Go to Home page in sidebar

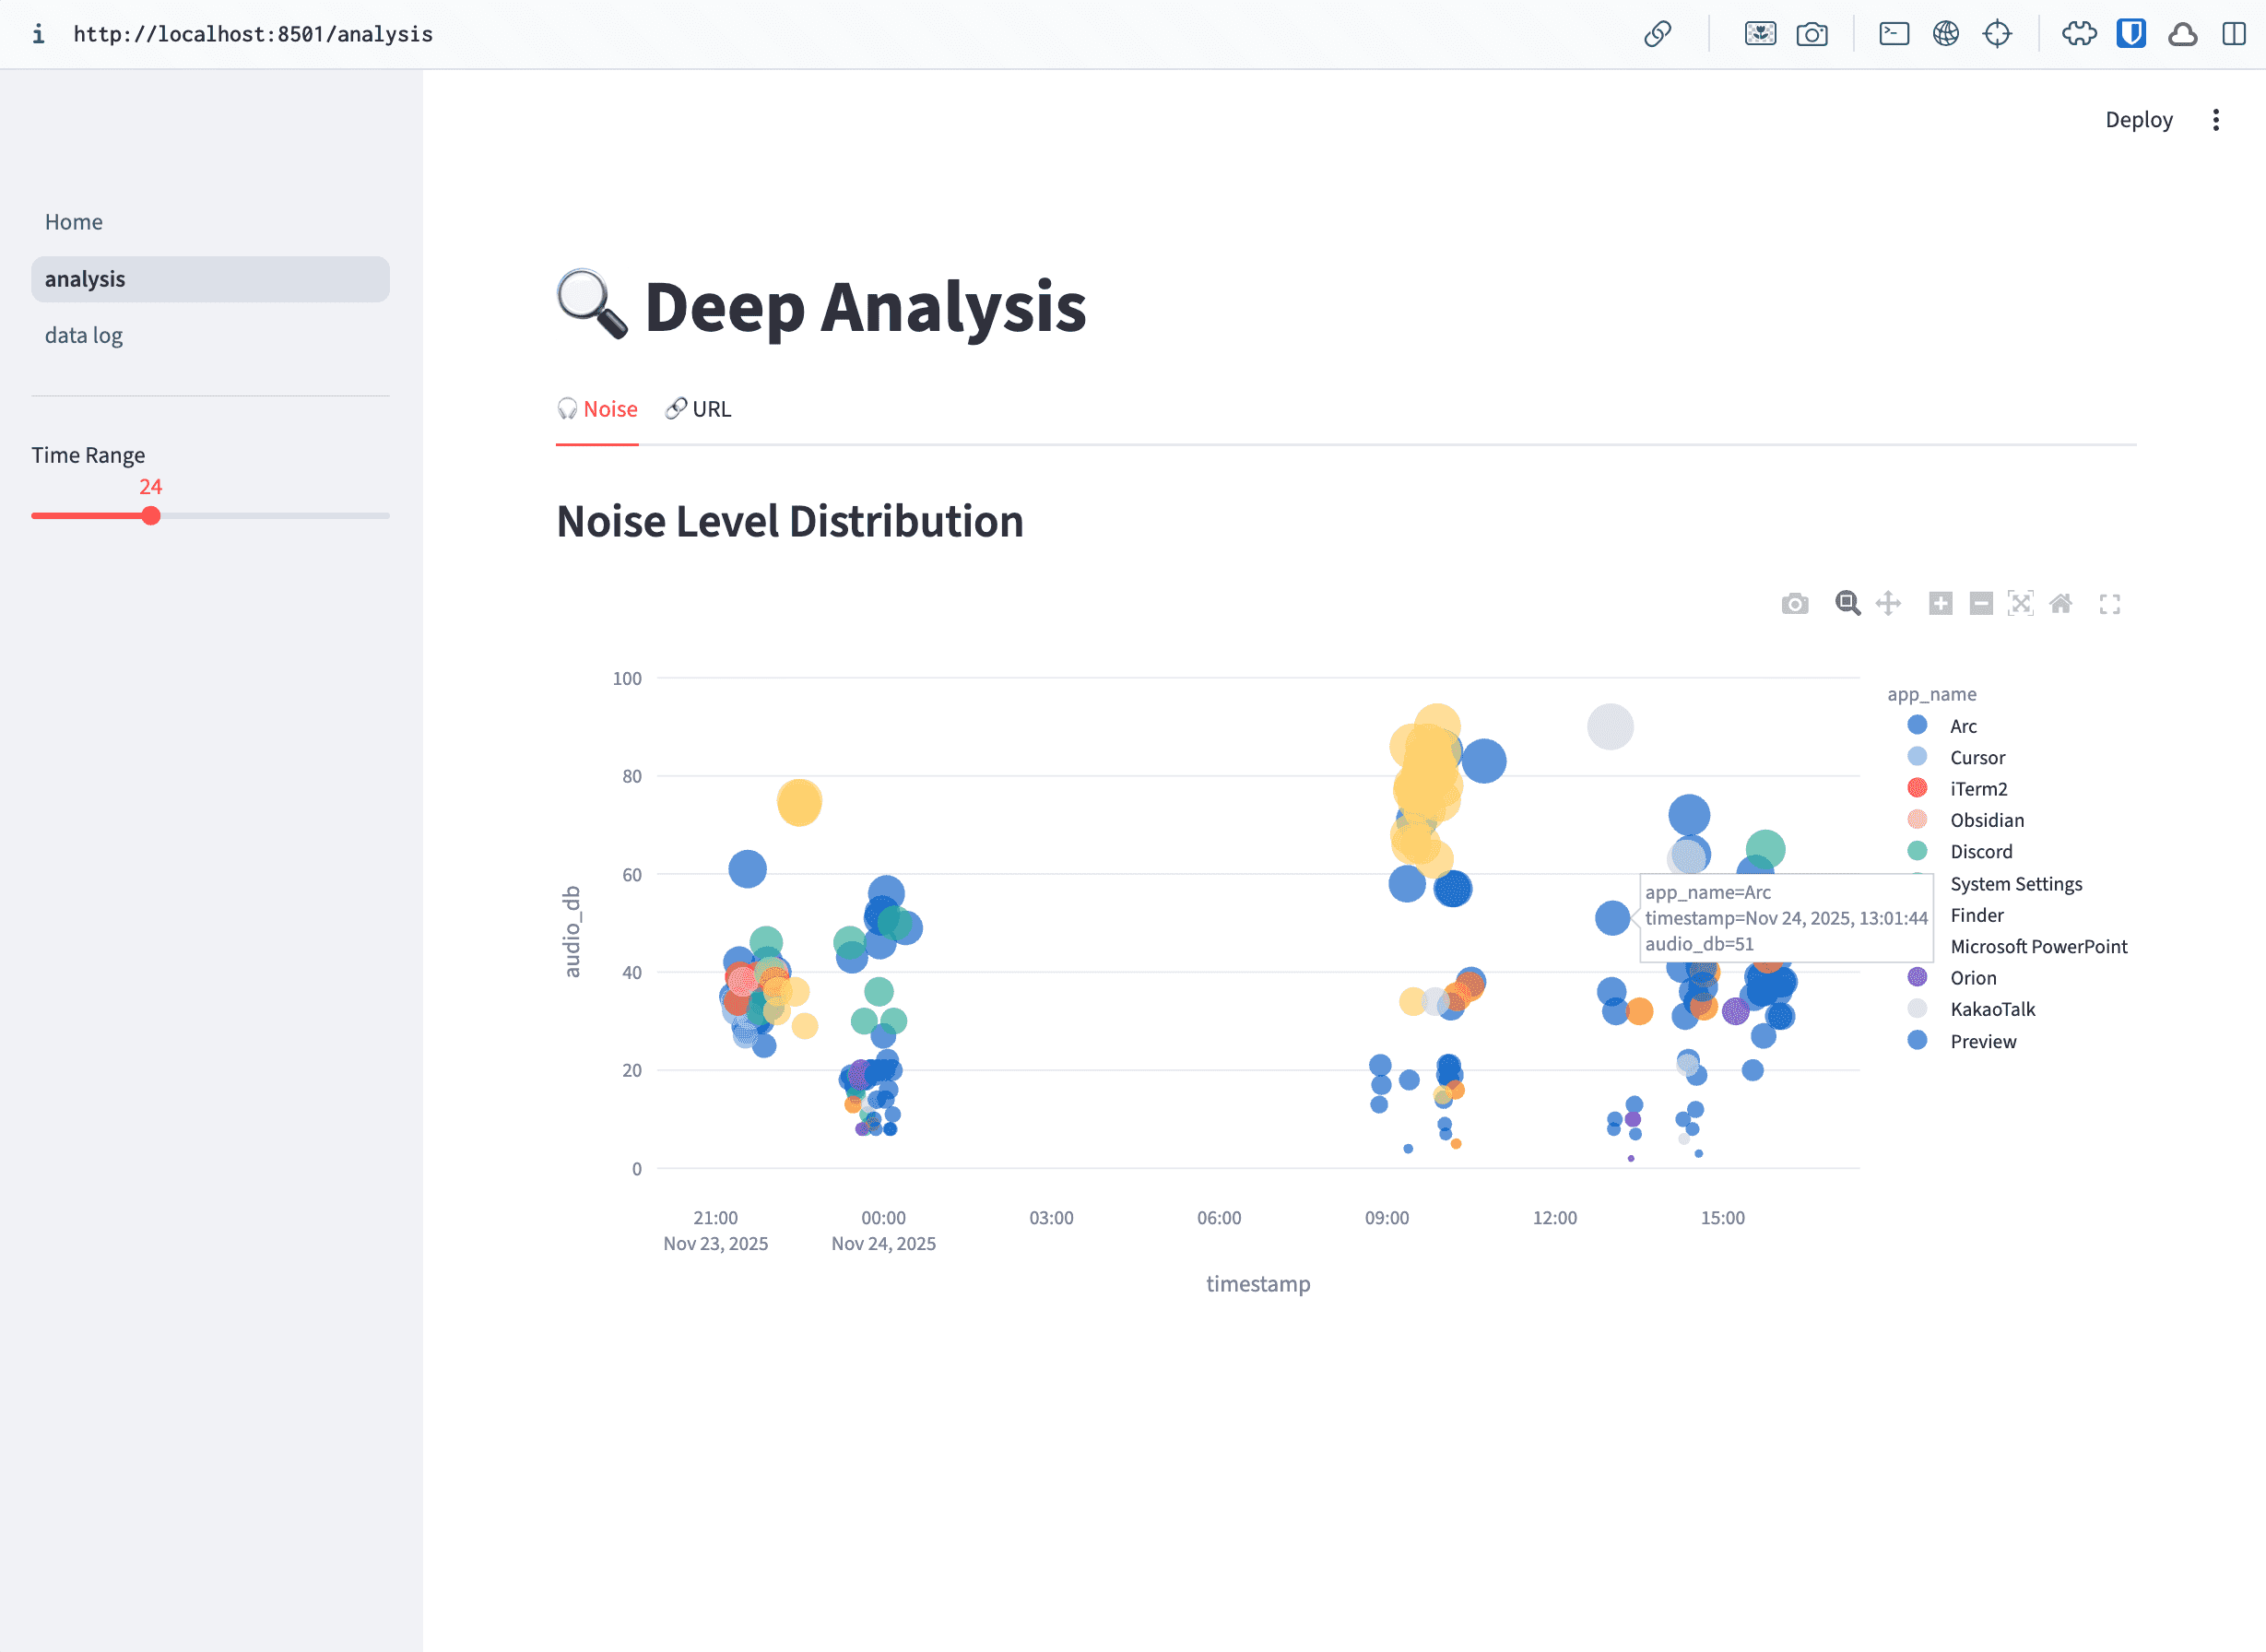pos(74,222)
